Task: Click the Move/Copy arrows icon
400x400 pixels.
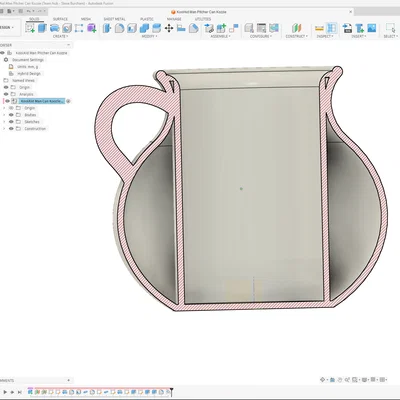Action: click(x=169, y=28)
